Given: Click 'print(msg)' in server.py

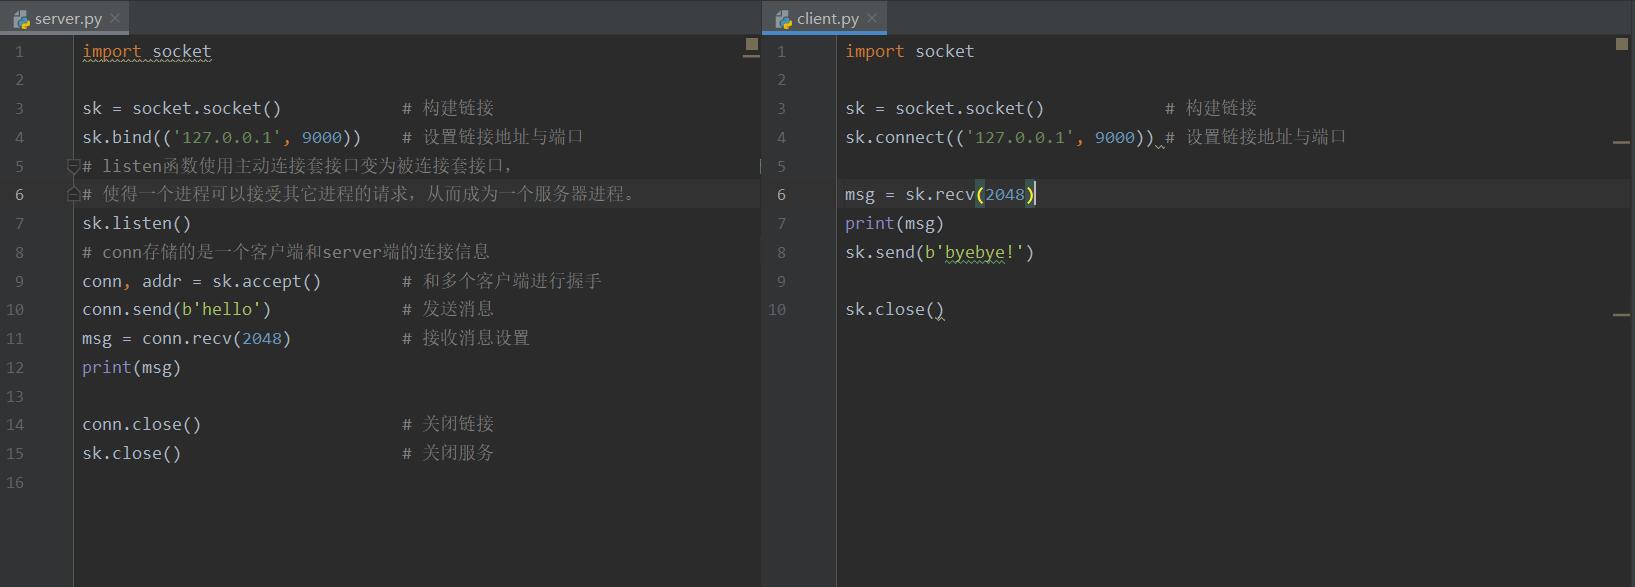Looking at the screenshot, I should tap(132, 367).
